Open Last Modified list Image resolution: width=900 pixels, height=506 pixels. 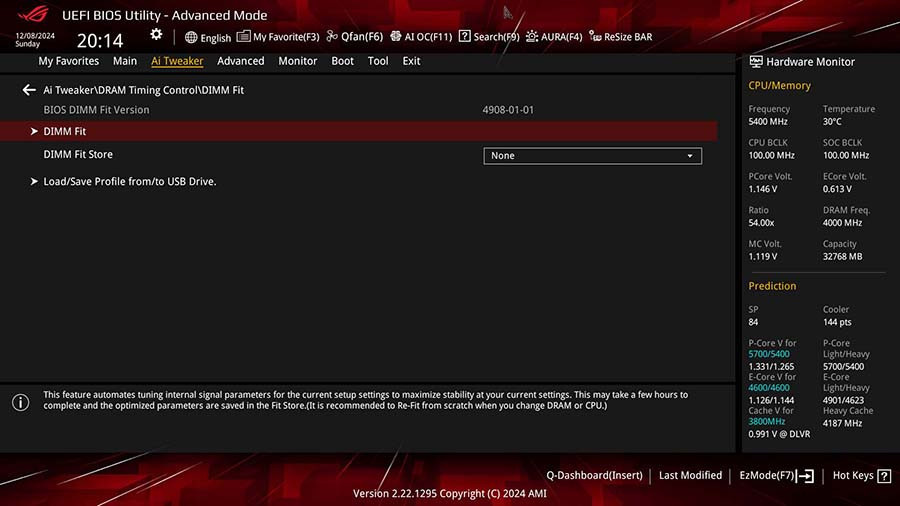pos(690,475)
